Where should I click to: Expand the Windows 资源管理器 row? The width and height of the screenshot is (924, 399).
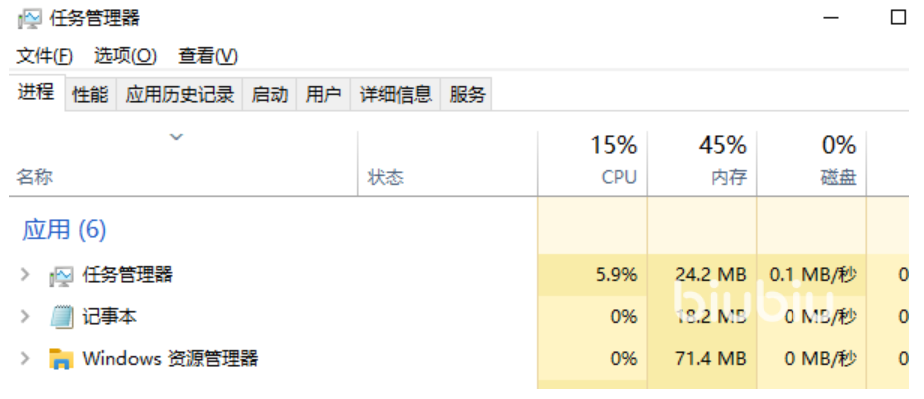click(x=25, y=358)
